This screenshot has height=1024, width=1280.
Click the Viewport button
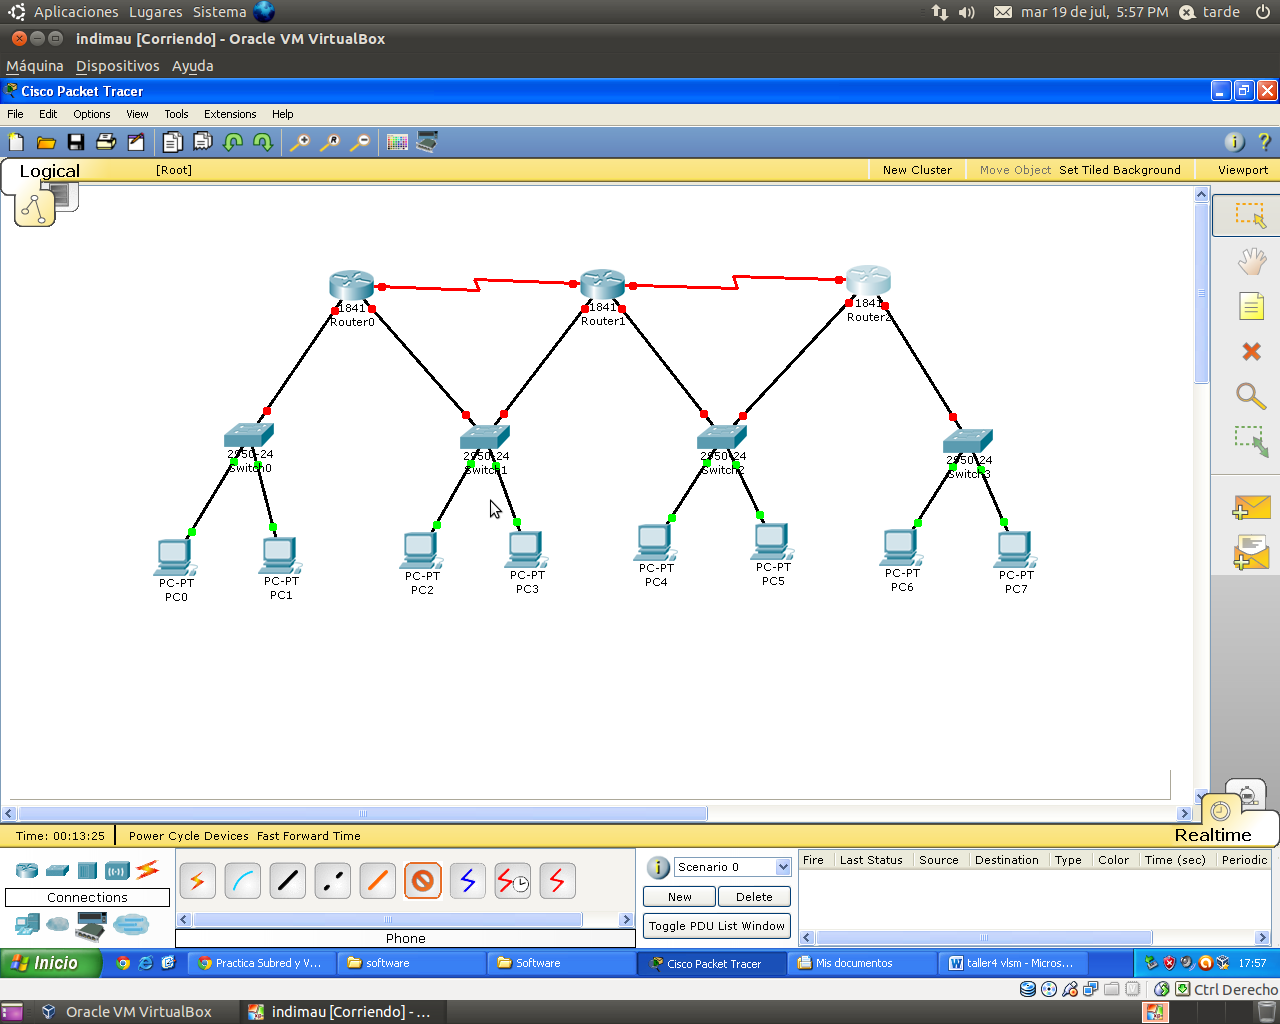pyautogui.click(x=1243, y=170)
